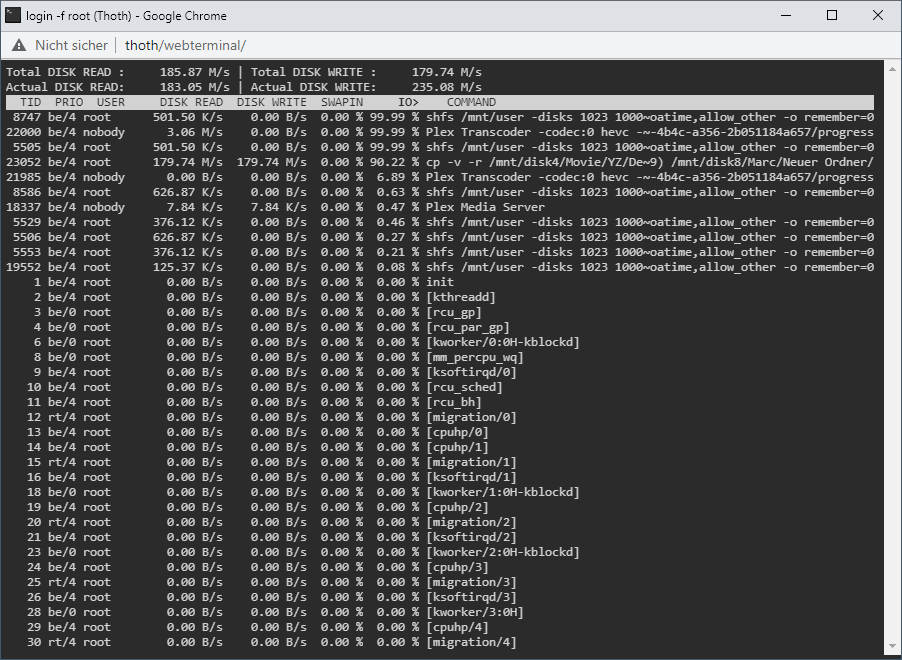This screenshot has height=660, width=902.
Task: Click the [cpuhp/0] process entry
Action: point(457,432)
